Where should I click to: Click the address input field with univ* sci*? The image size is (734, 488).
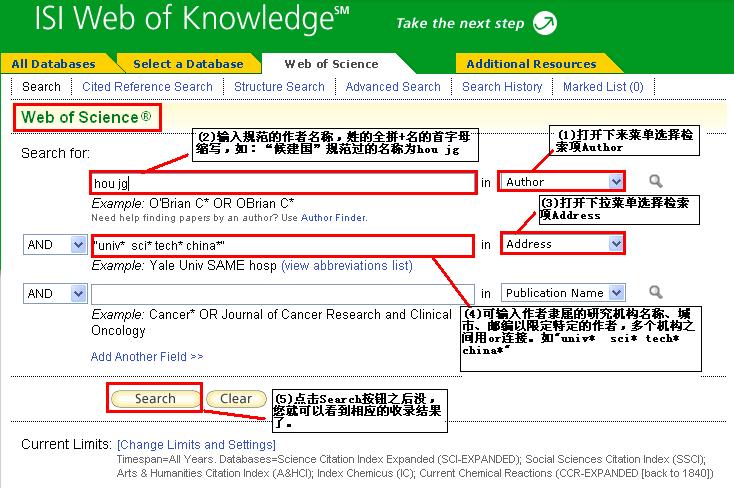coord(282,246)
